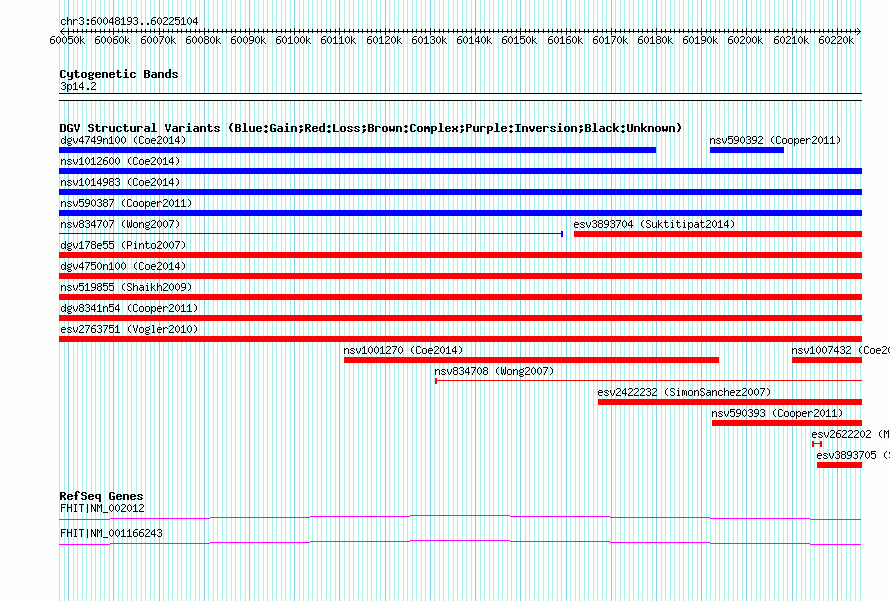
Task: Click the red bar under nsv519855
Action: pos(460,297)
